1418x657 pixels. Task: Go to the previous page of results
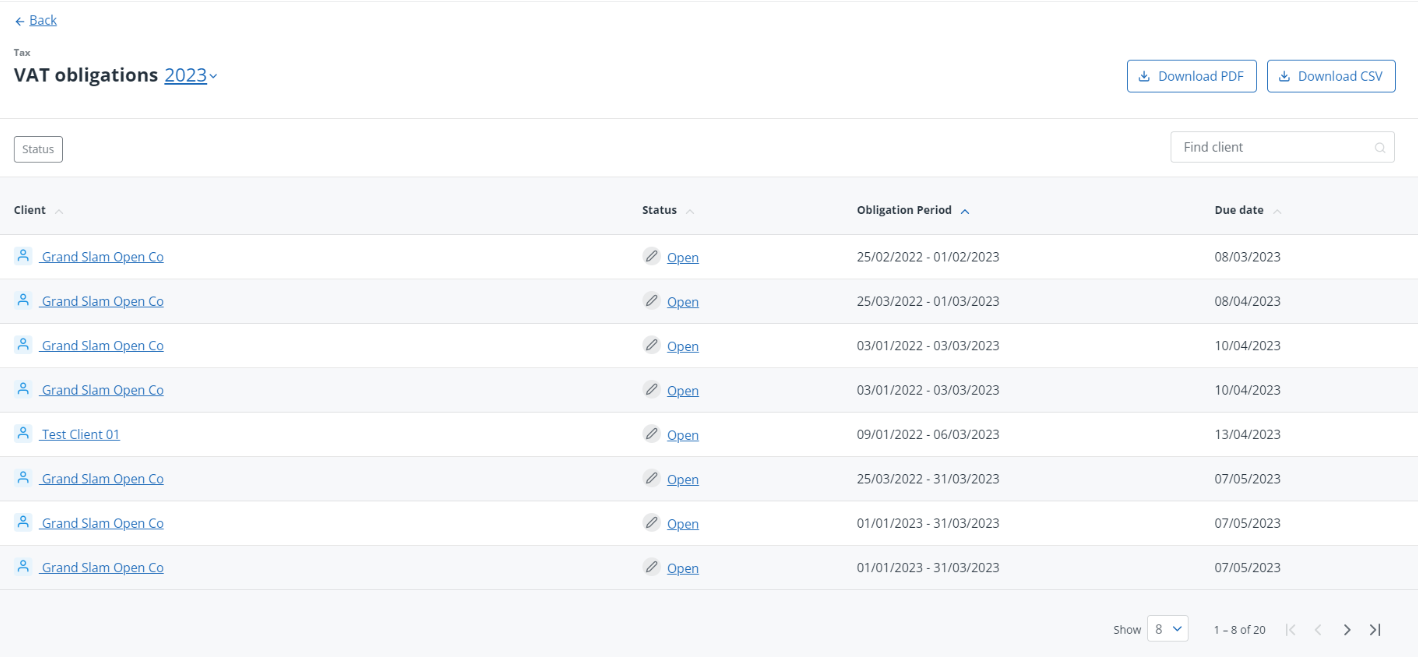(x=1318, y=630)
